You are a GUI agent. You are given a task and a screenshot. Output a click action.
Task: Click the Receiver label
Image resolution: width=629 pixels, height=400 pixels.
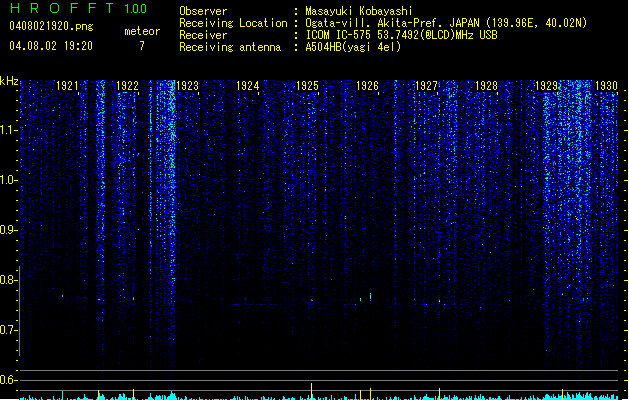coord(203,35)
